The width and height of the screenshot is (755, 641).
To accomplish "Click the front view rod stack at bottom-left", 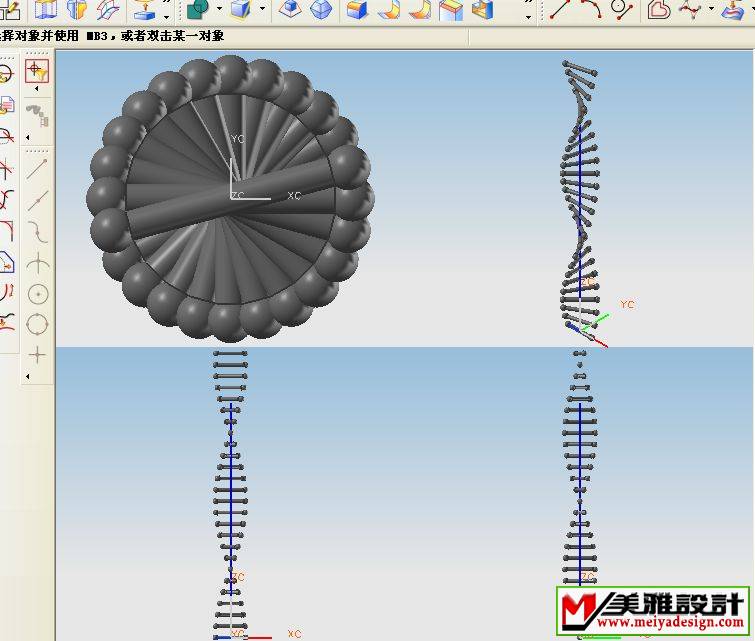I will coord(230,494).
